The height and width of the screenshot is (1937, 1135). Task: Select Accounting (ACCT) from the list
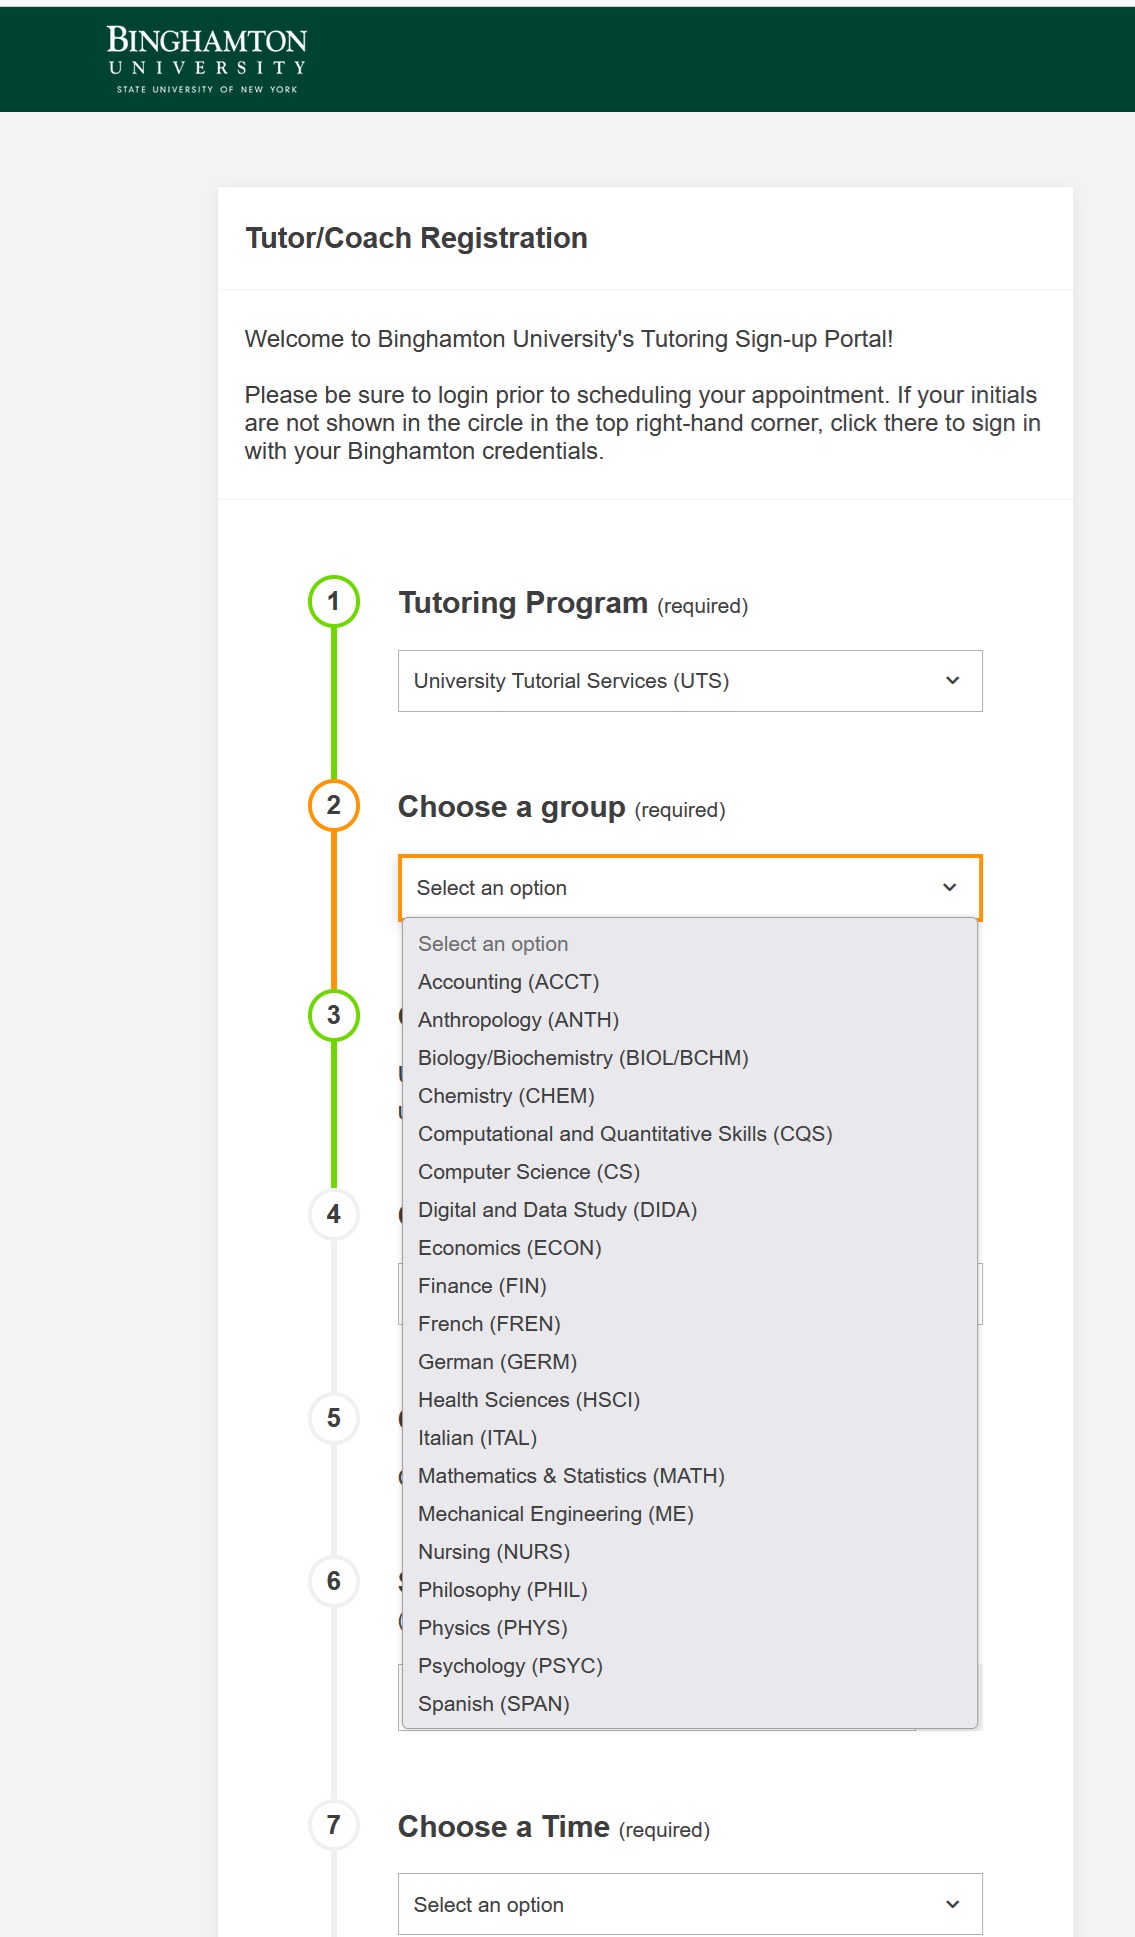[508, 982]
